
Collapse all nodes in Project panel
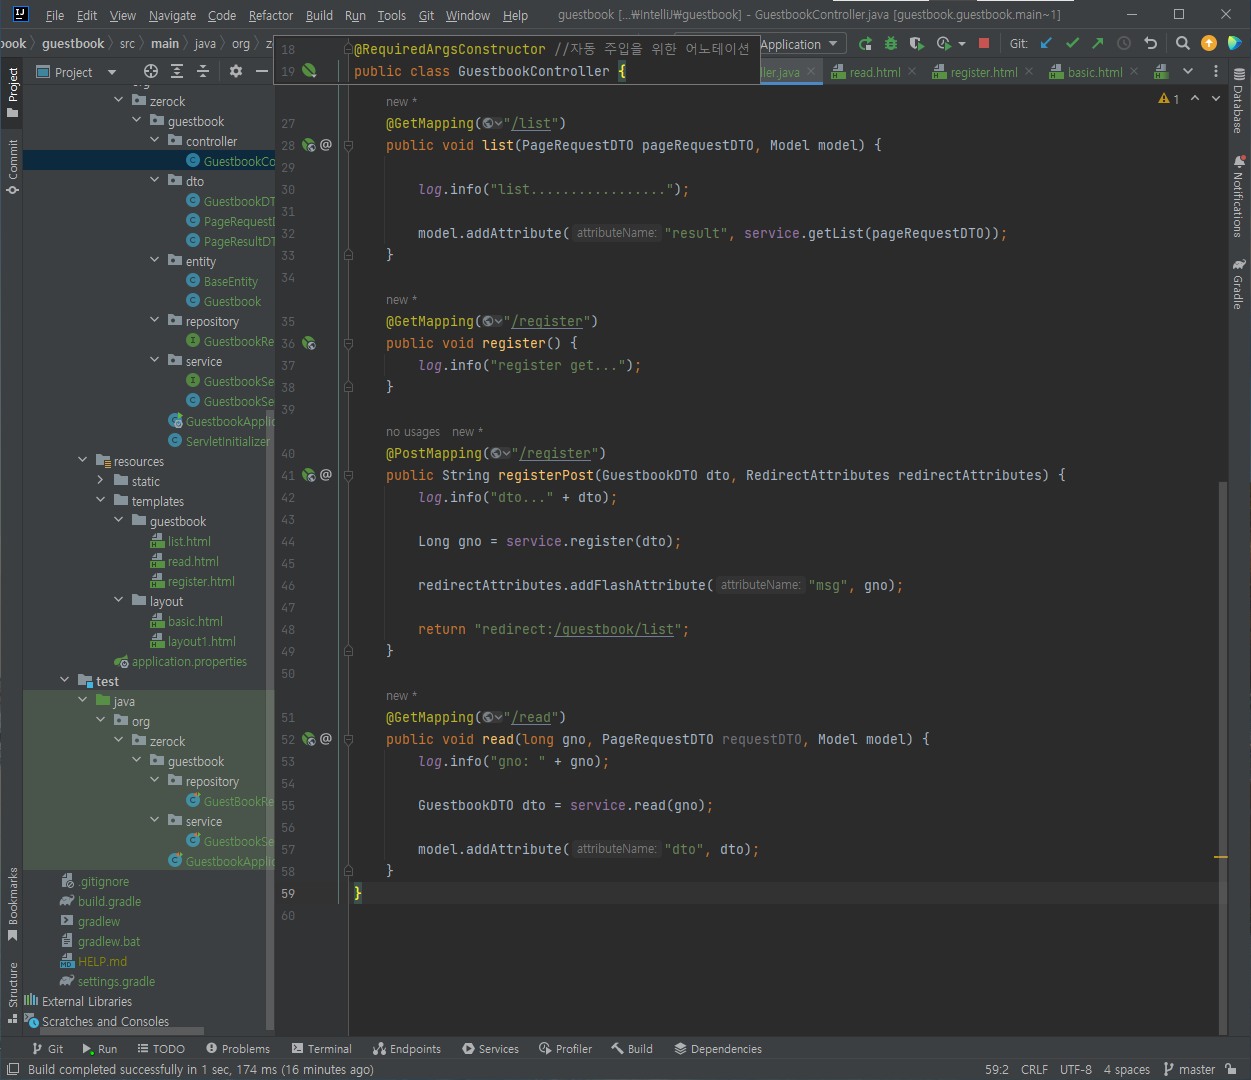pos(203,71)
